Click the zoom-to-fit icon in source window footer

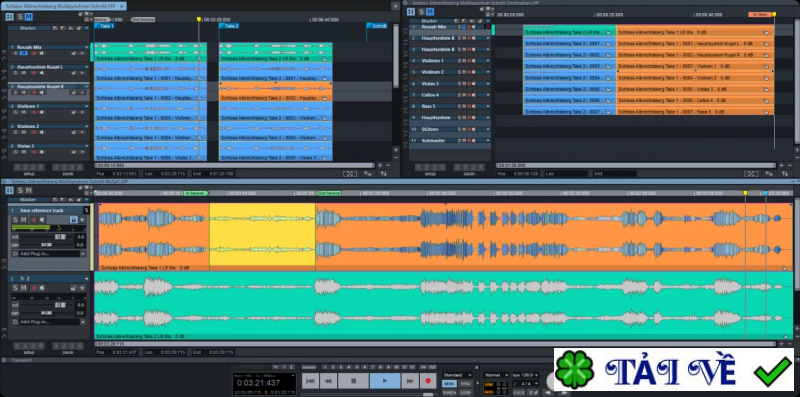[349, 173]
